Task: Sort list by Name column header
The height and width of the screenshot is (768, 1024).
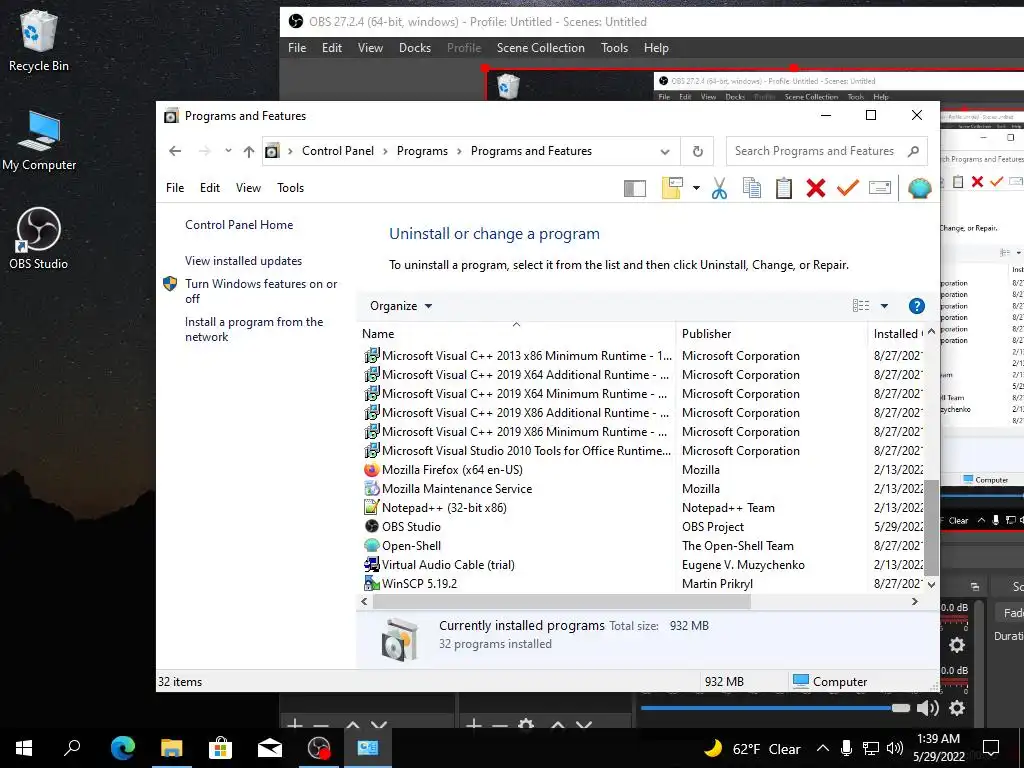Action: [516, 334]
